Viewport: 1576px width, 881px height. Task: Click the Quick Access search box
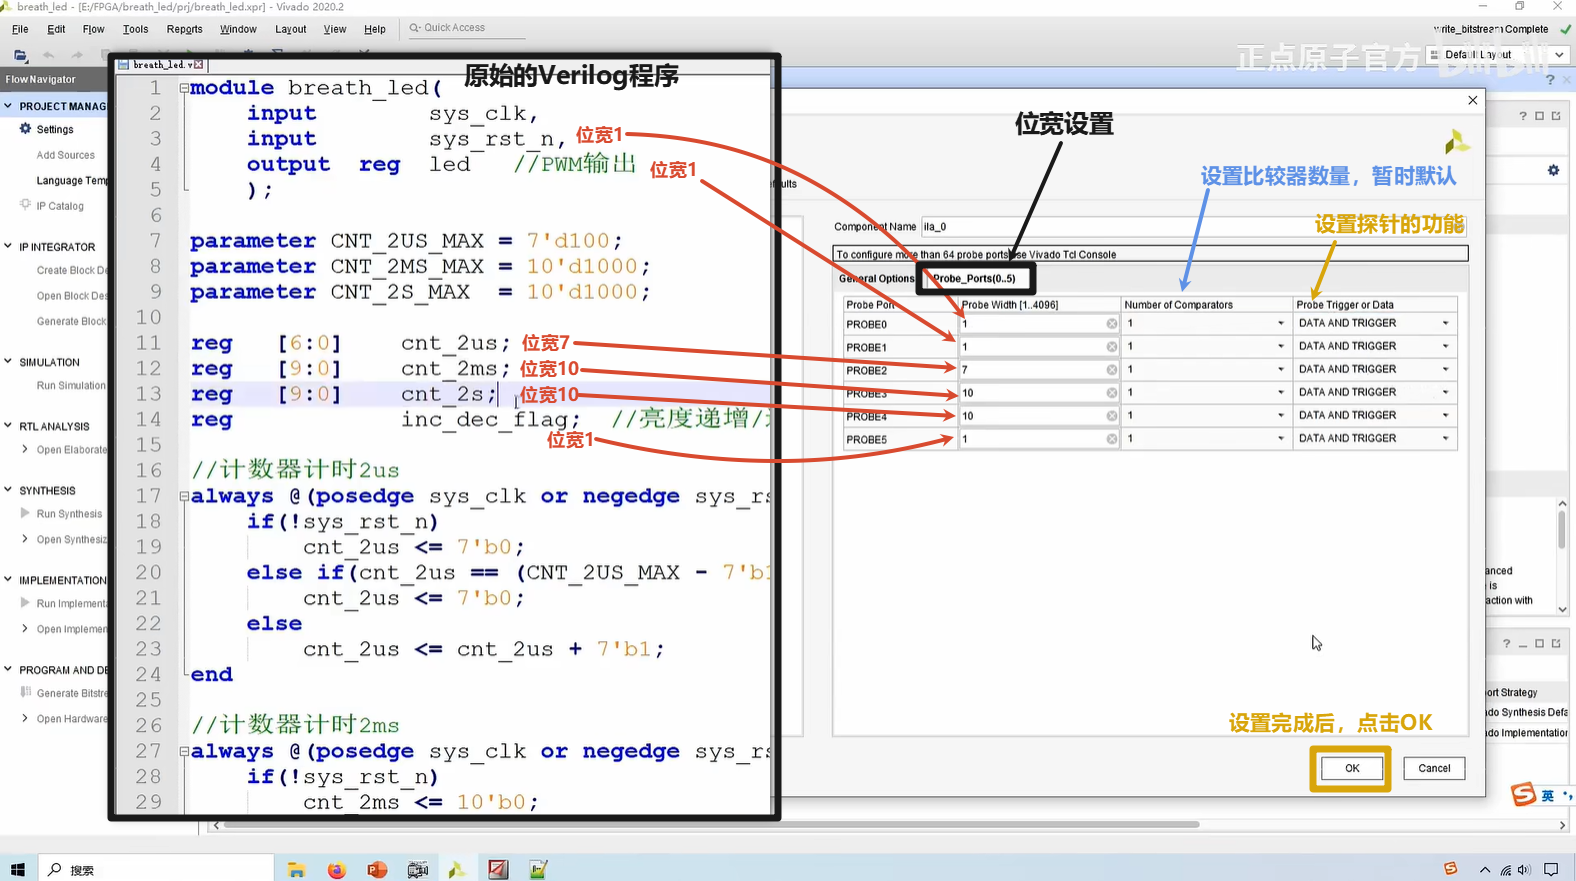coord(466,28)
